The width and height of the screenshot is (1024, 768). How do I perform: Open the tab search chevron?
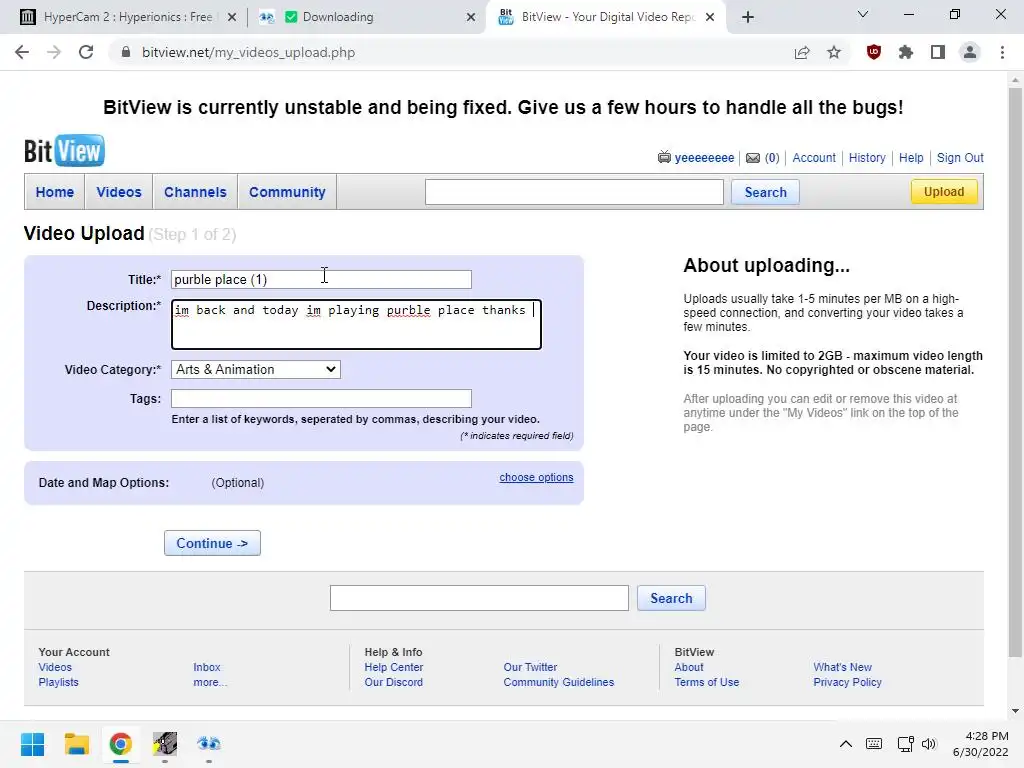(x=863, y=14)
